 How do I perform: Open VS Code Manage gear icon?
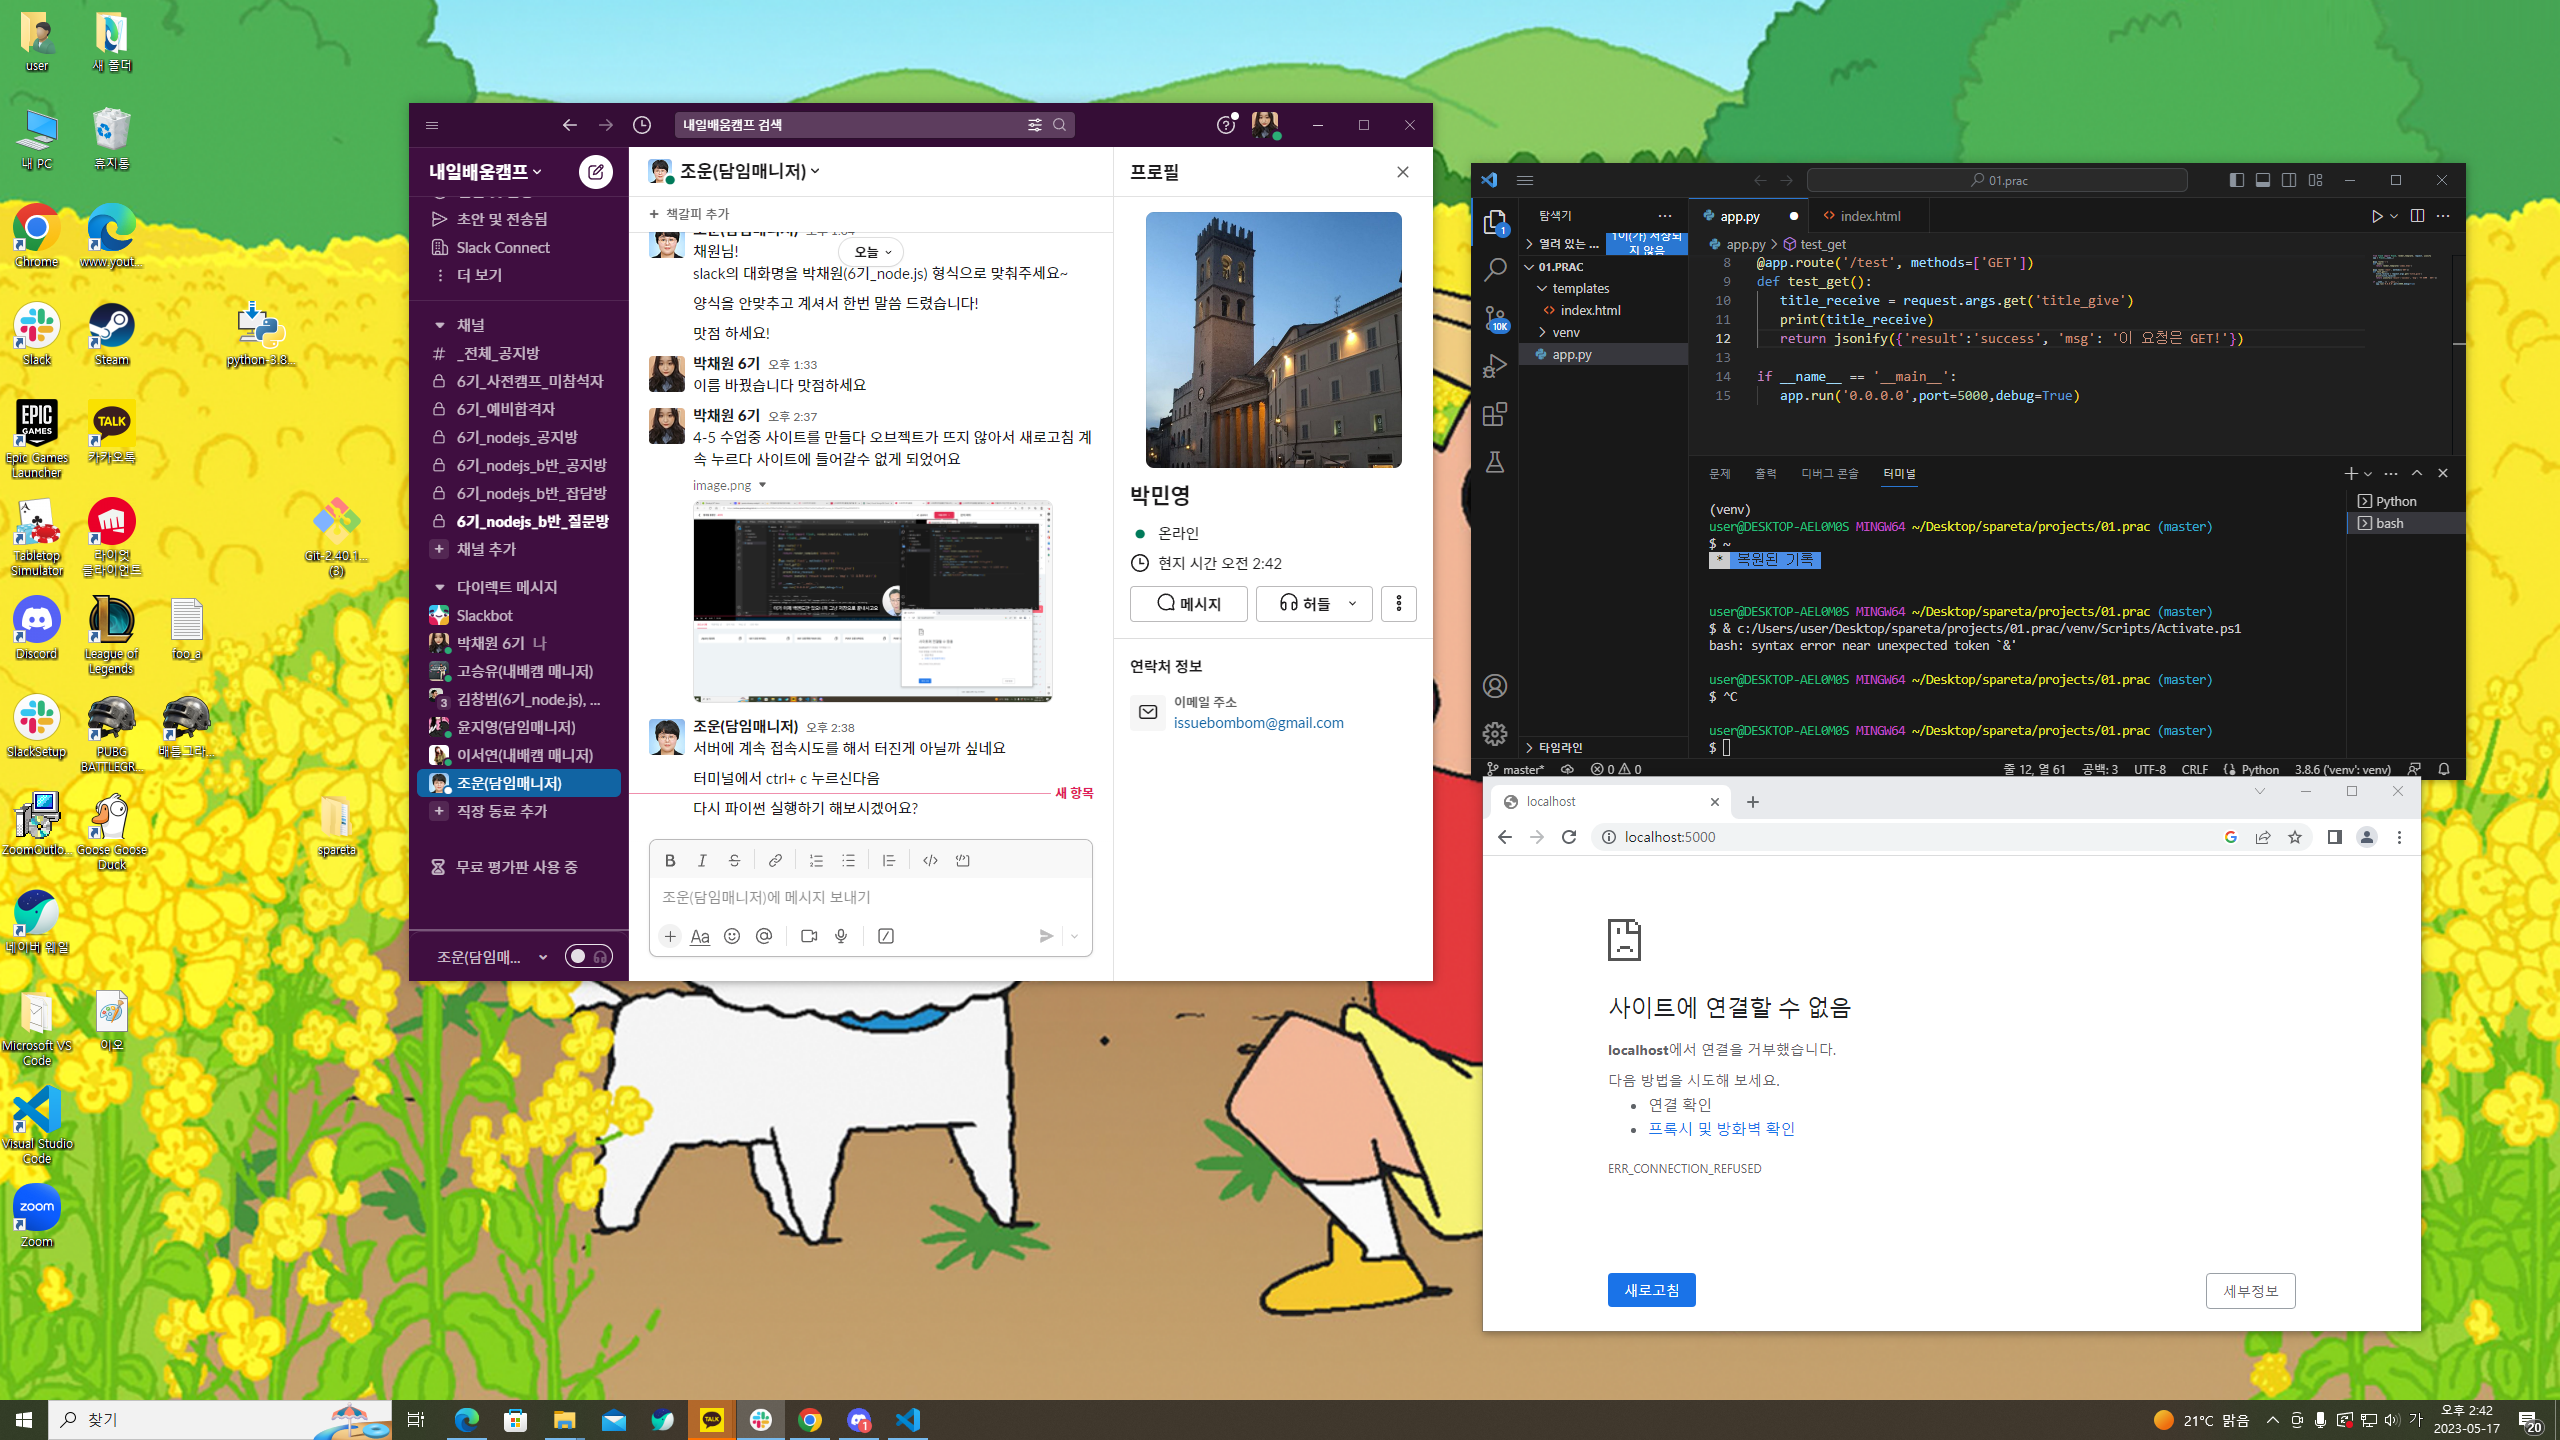coord(1495,734)
